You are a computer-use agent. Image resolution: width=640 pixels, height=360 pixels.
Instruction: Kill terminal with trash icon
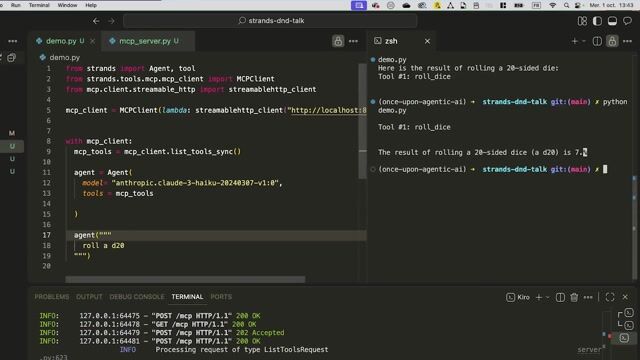point(574,297)
